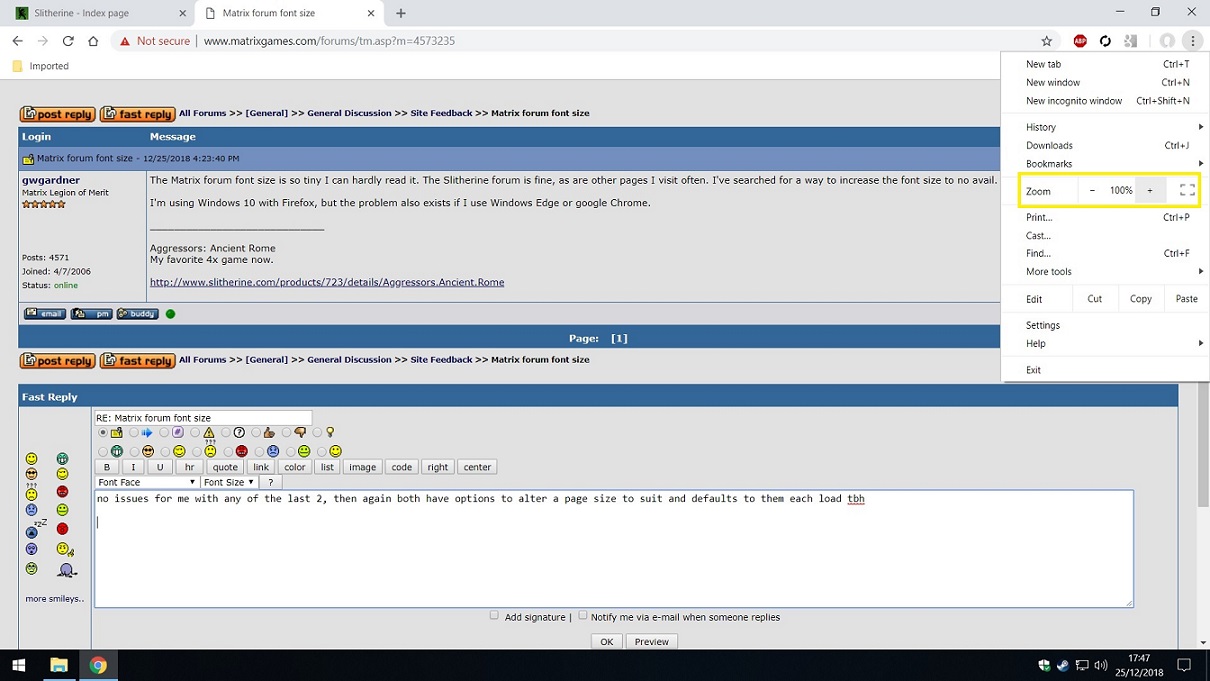Screen dimensions: 1210x681
Task: Enter fullscreen from the Zoom row
Action: (1187, 190)
